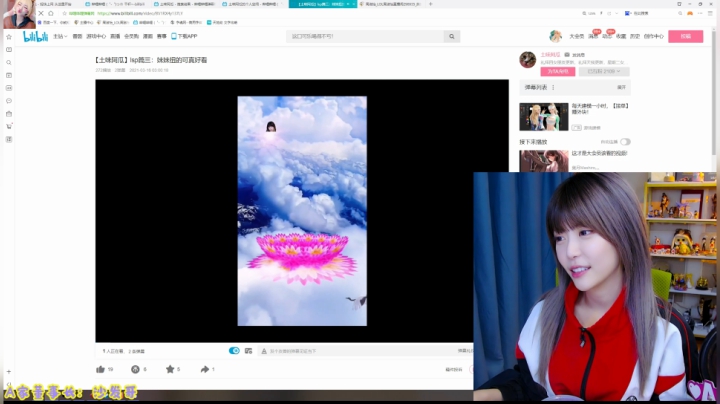Open browser hamburger menu at top right
This screenshot has height=404, width=720.
pos(710,13)
